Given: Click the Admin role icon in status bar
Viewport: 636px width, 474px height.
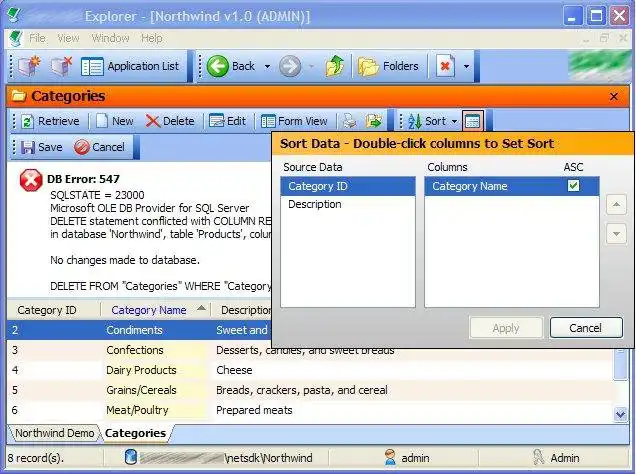Looking at the screenshot, I should 538,457.
